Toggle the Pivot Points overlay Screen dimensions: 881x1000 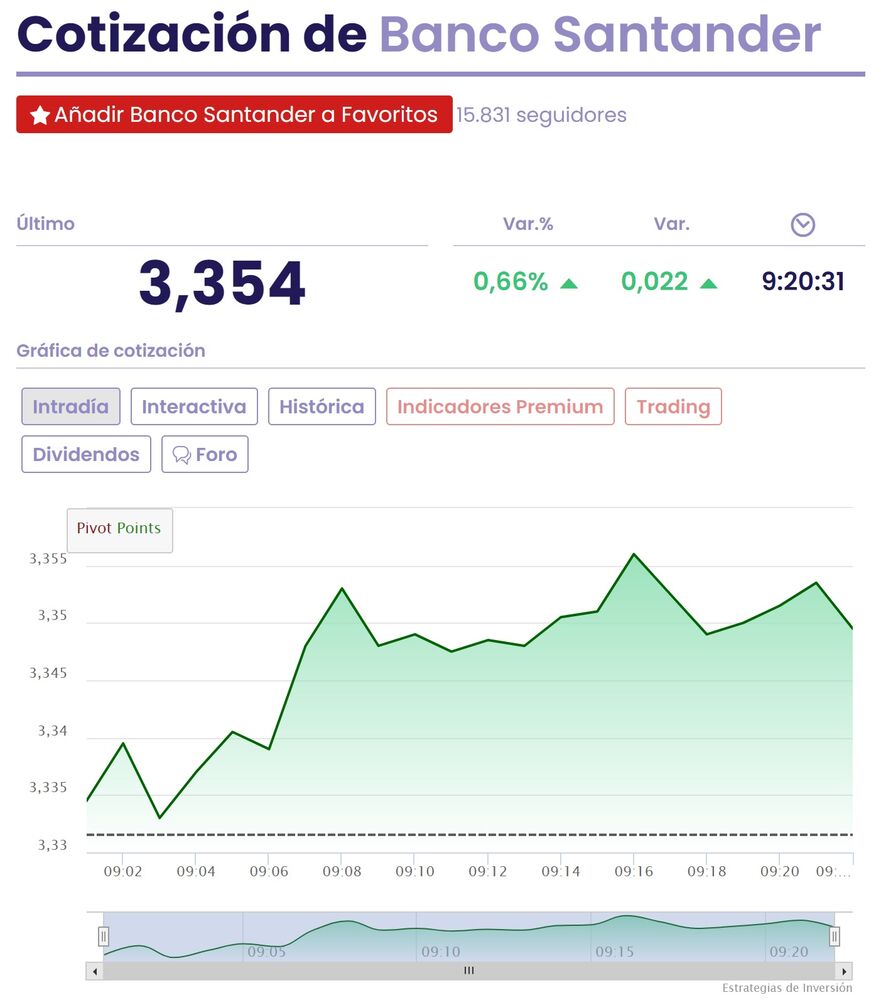119,529
